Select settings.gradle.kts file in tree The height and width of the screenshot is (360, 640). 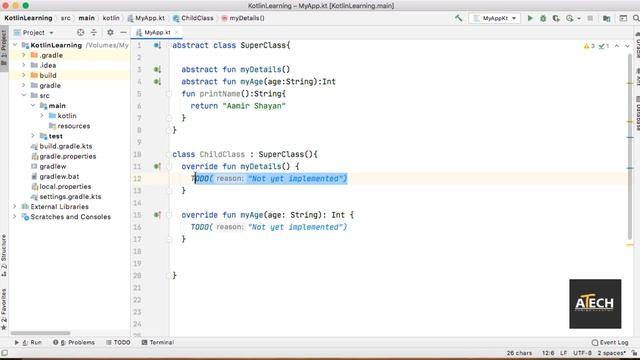pyautogui.click(x=66, y=196)
